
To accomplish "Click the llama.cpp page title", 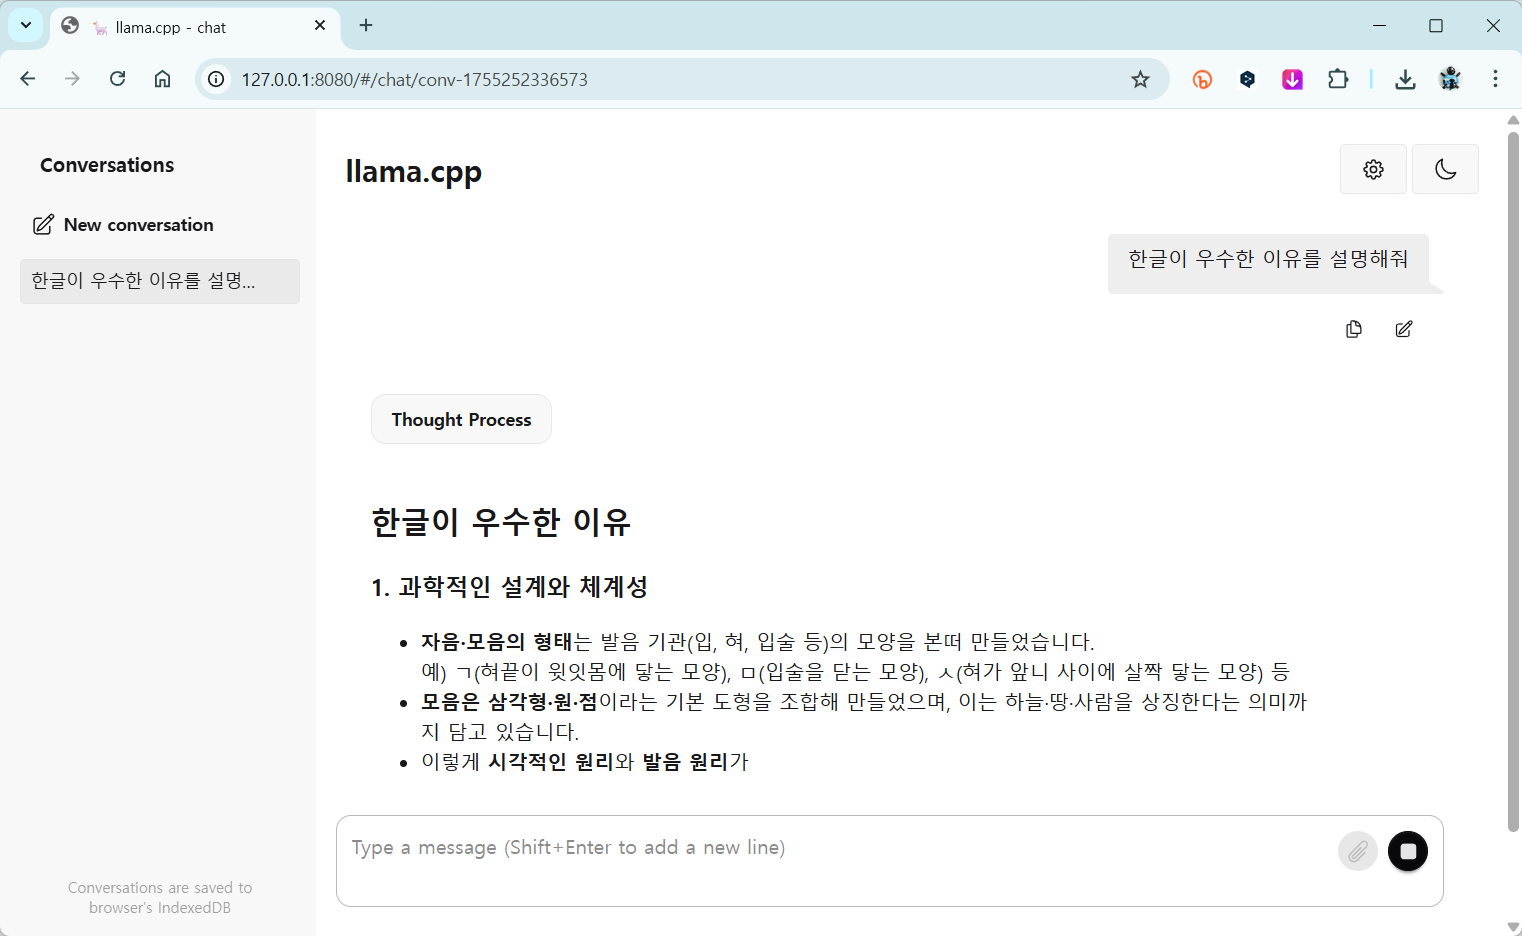I will click(413, 172).
